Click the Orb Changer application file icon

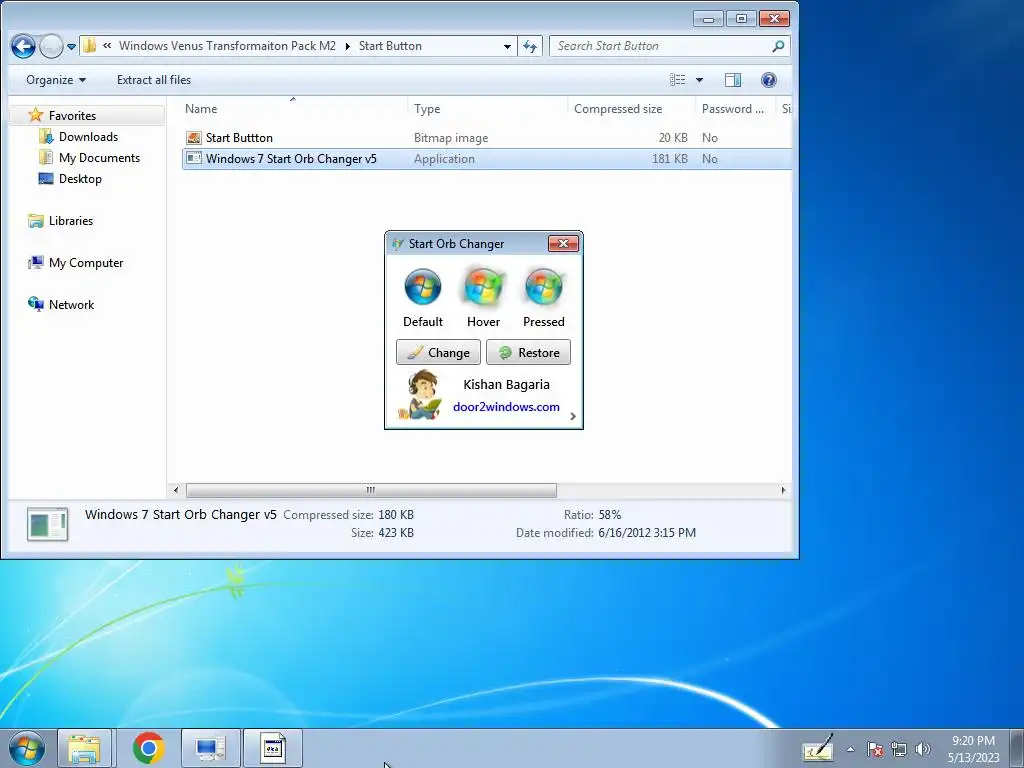(193, 158)
